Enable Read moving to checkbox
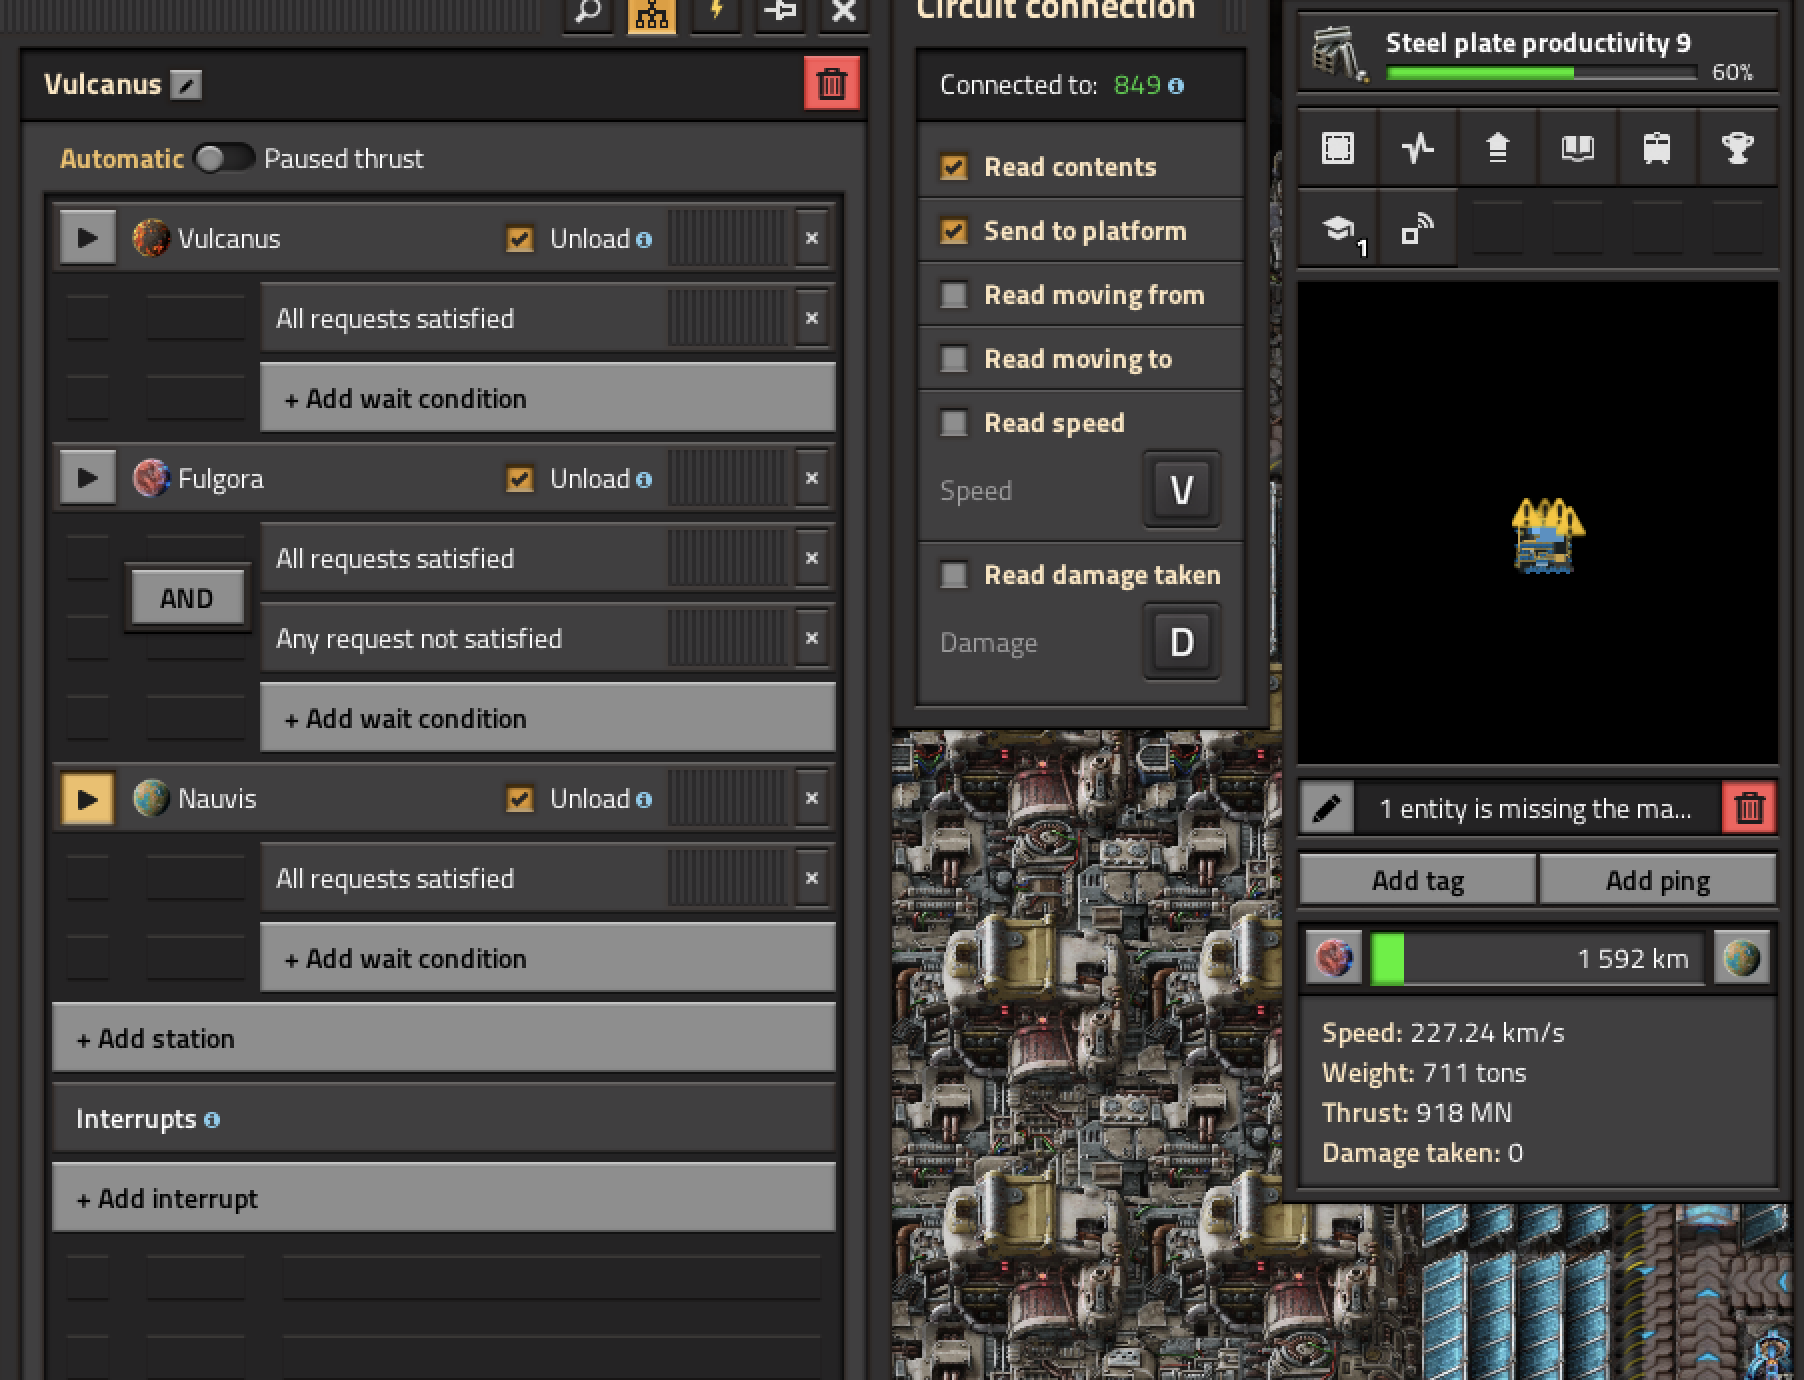This screenshot has height=1380, width=1804. coord(954,359)
